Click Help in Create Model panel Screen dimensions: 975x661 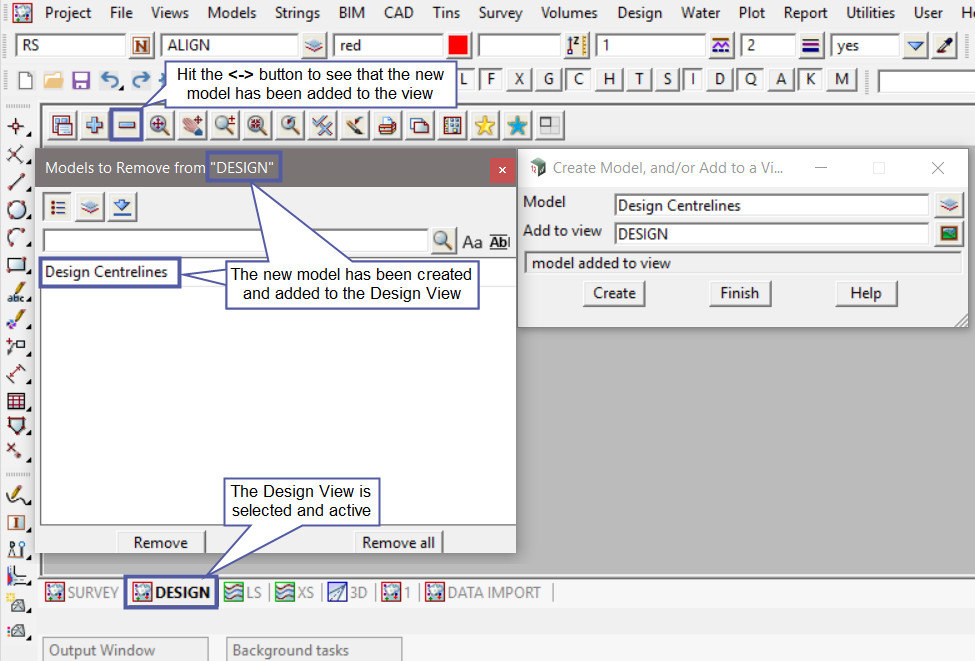(x=866, y=293)
